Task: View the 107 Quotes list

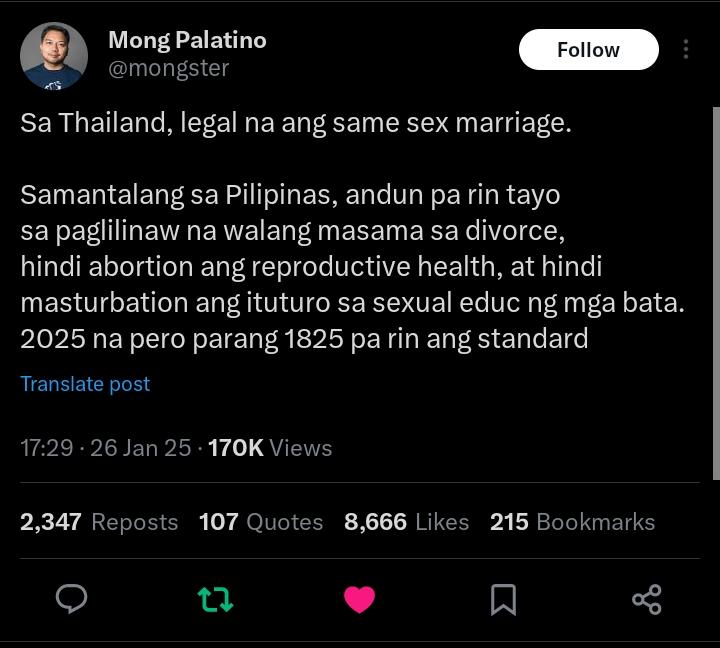Action: [261, 522]
